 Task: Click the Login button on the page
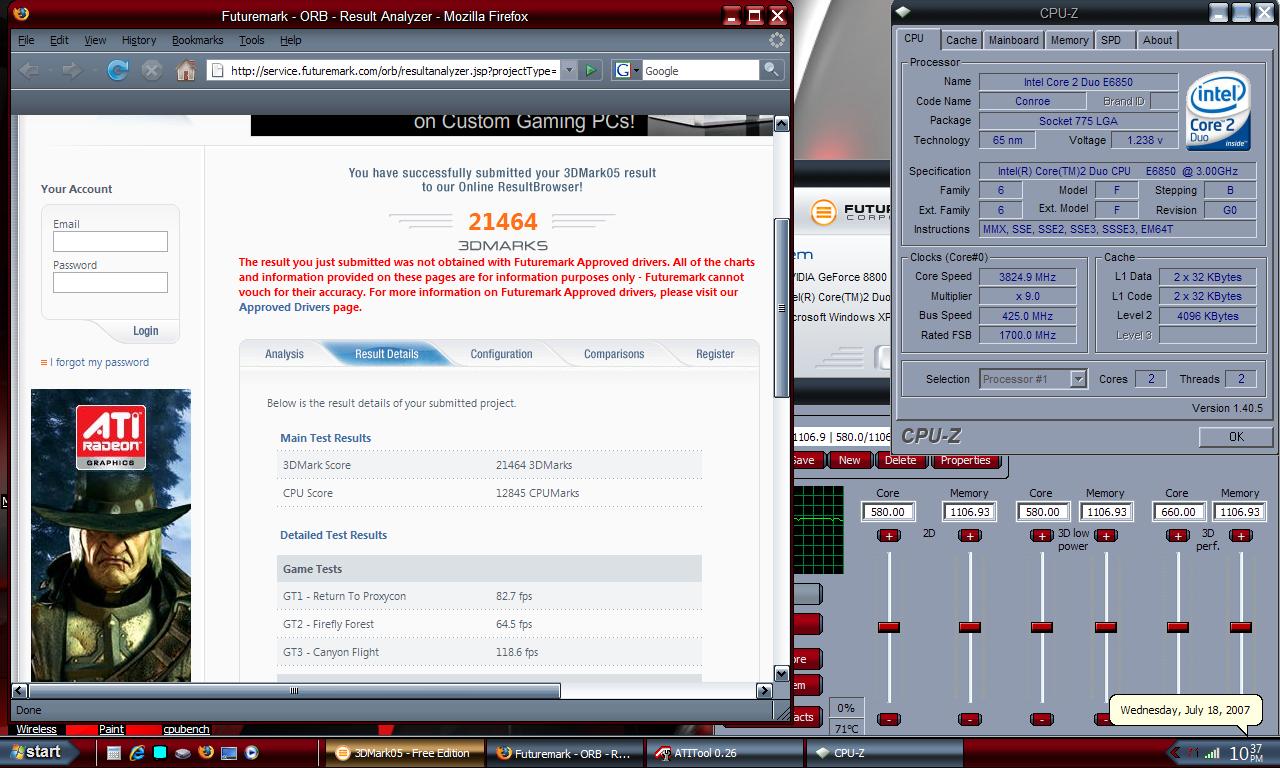pyautogui.click(x=145, y=331)
